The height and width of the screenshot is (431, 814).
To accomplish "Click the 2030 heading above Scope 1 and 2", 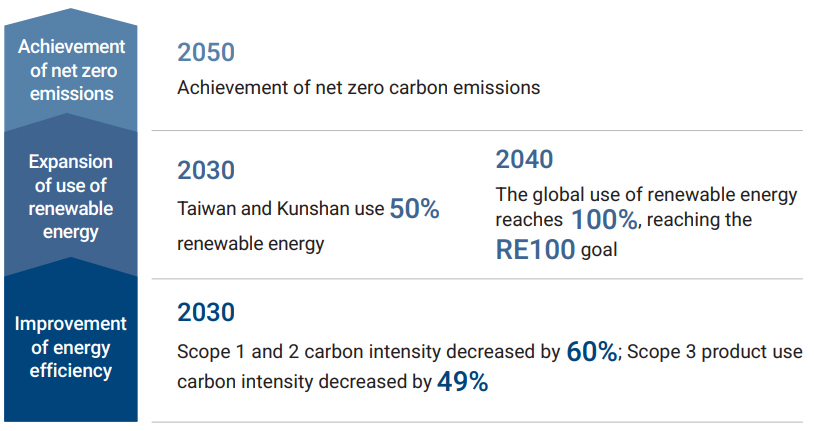I will [x=205, y=312].
